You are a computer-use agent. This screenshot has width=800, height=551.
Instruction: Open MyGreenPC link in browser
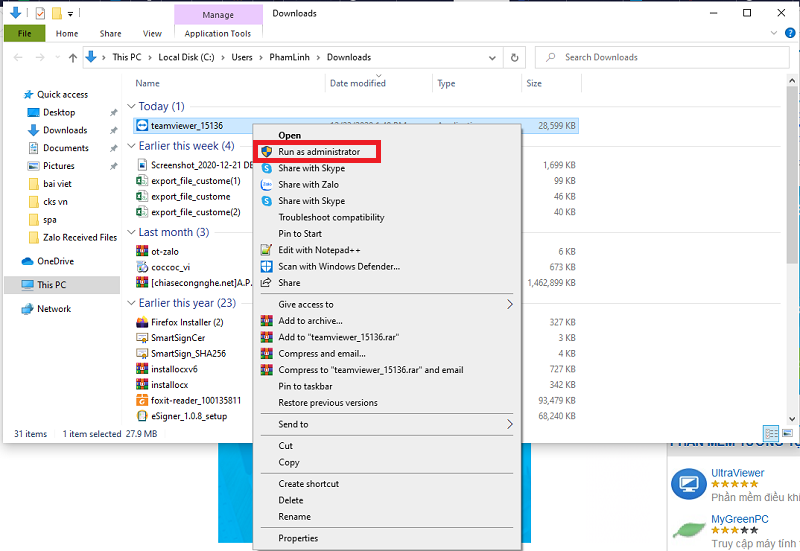click(x=740, y=519)
